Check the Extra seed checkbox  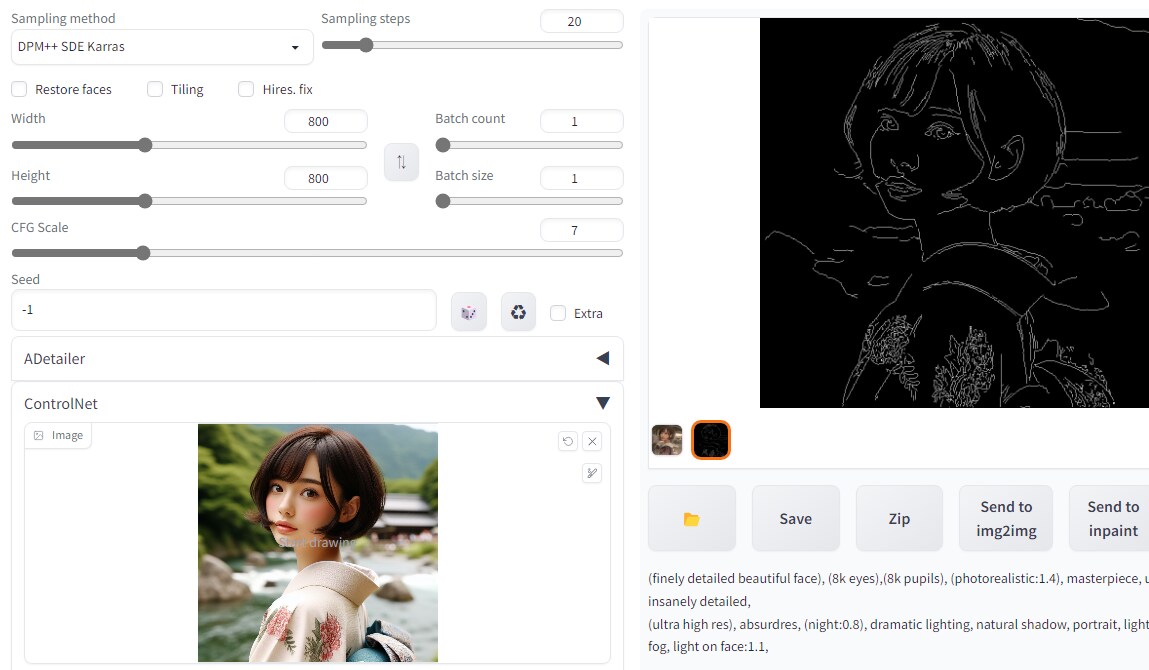(558, 313)
